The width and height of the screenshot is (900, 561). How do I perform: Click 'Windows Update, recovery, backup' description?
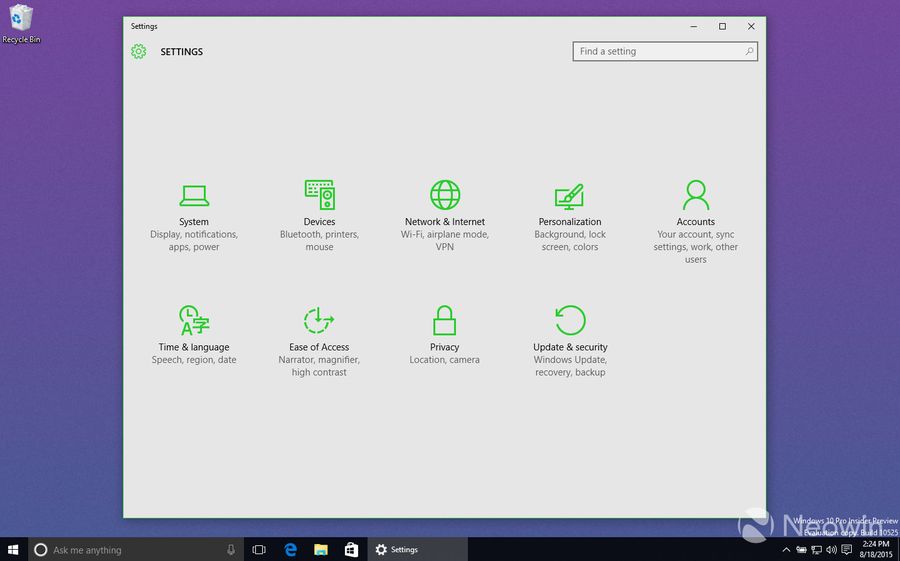[570, 366]
